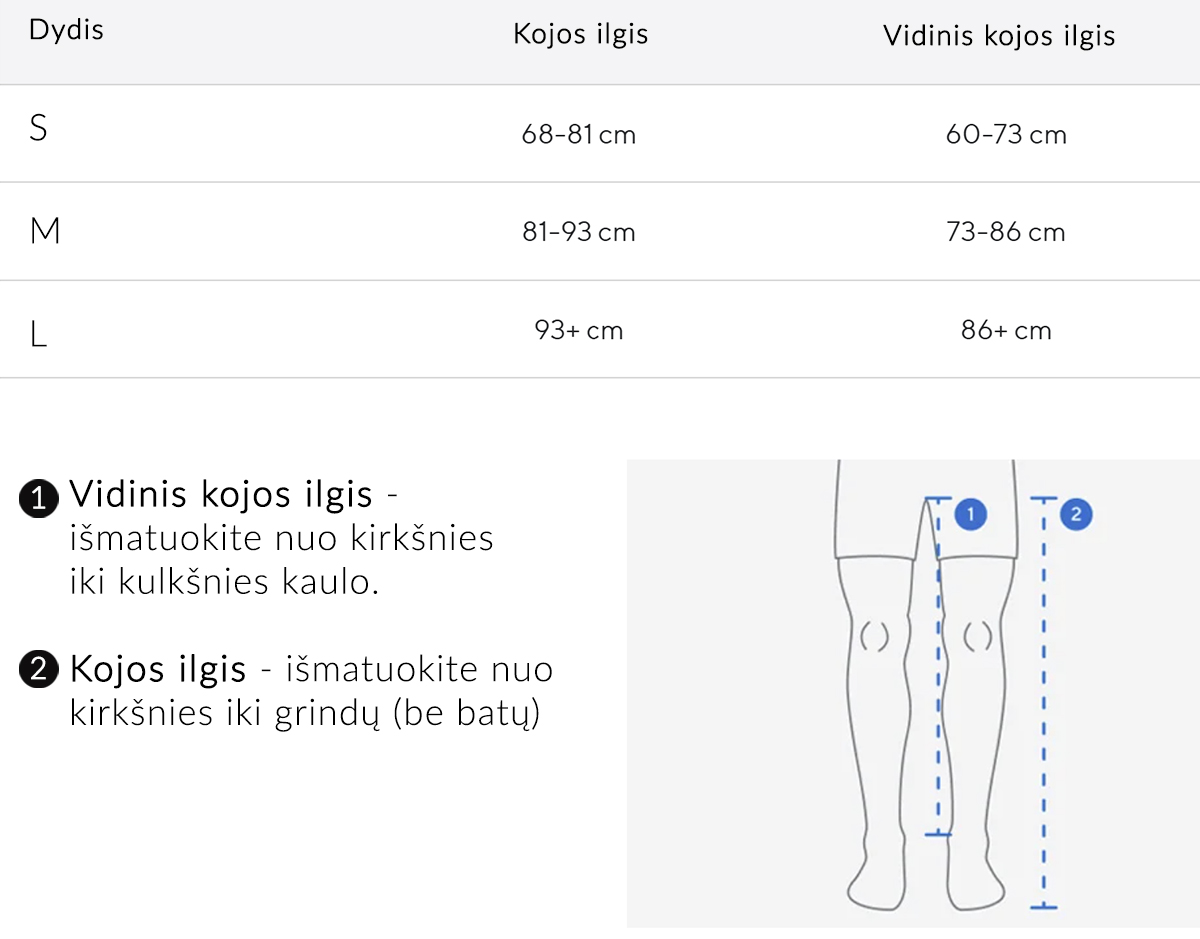Select the size S row label
This screenshot has width=1200, height=939.
click(x=38, y=128)
